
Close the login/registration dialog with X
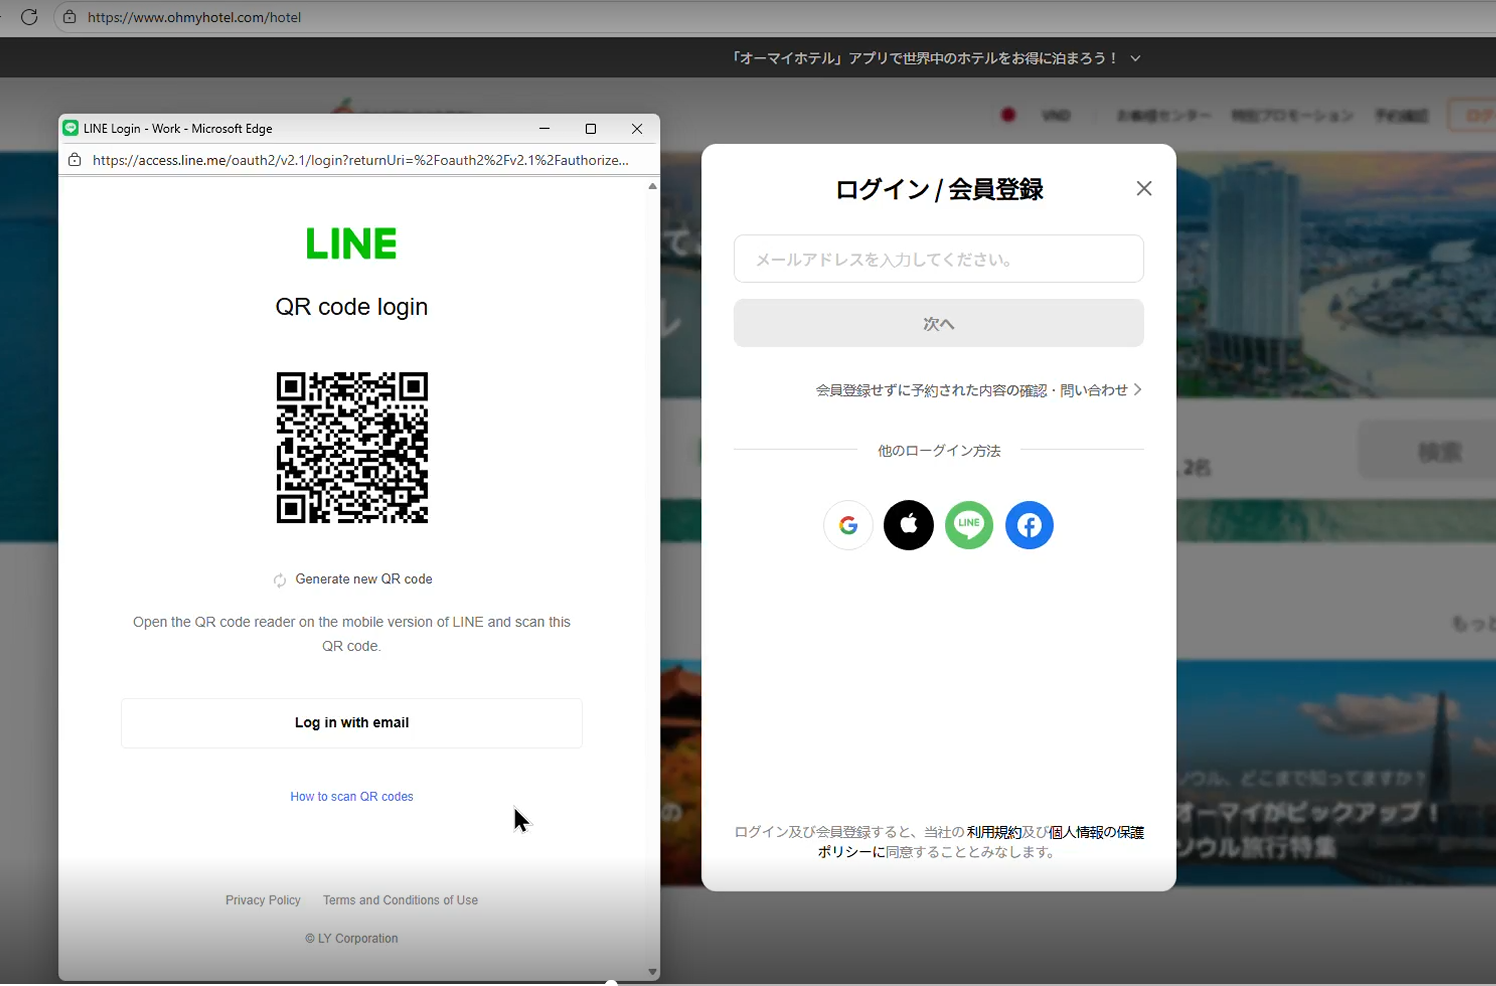pyautogui.click(x=1144, y=189)
